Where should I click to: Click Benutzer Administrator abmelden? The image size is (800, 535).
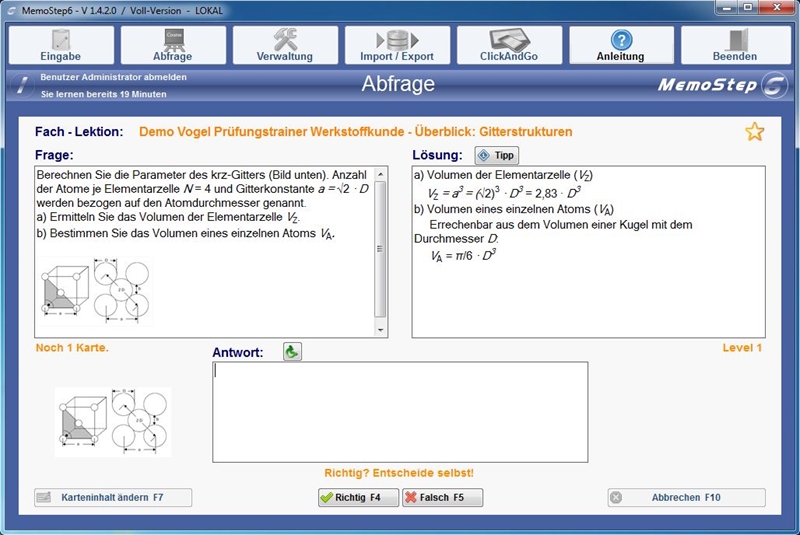[113, 77]
